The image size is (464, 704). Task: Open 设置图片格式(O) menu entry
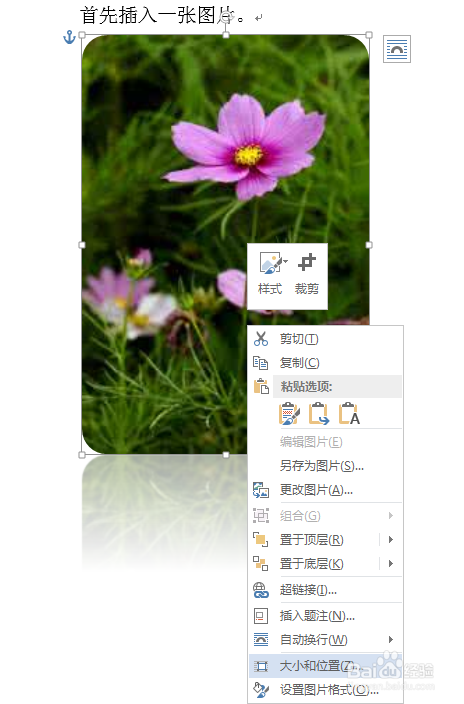coord(326,690)
